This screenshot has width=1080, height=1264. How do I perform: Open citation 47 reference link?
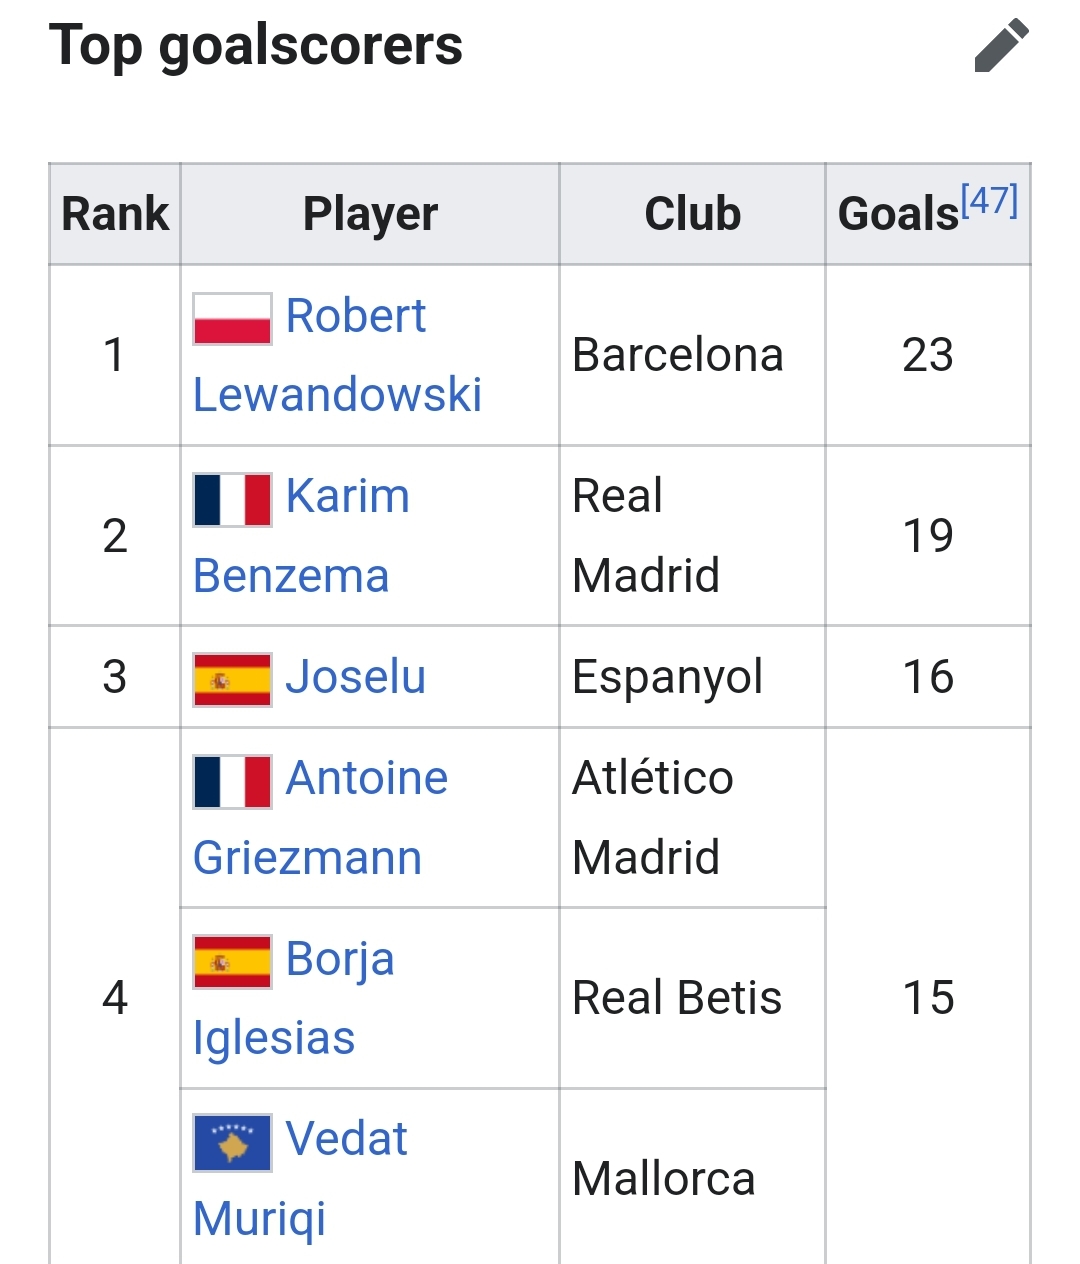coord(989,200)
